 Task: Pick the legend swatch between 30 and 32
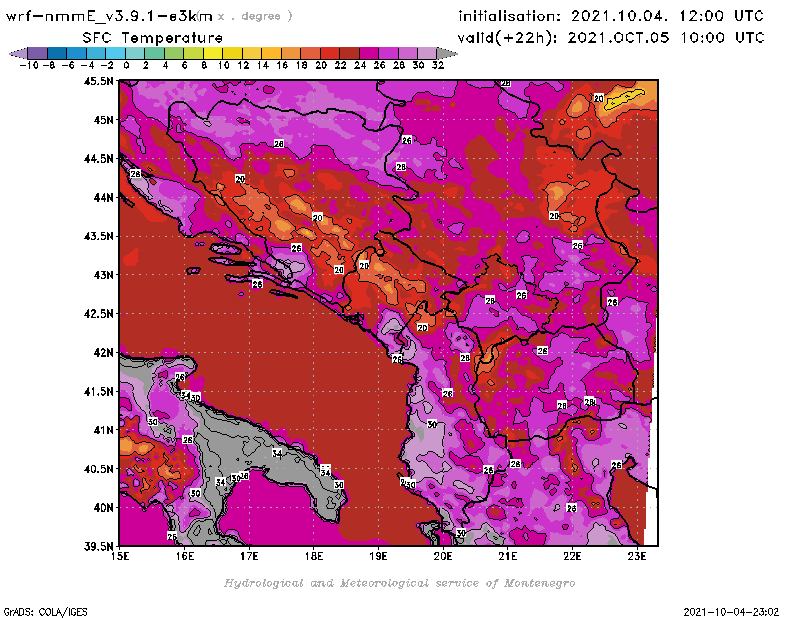pos(427,53)
